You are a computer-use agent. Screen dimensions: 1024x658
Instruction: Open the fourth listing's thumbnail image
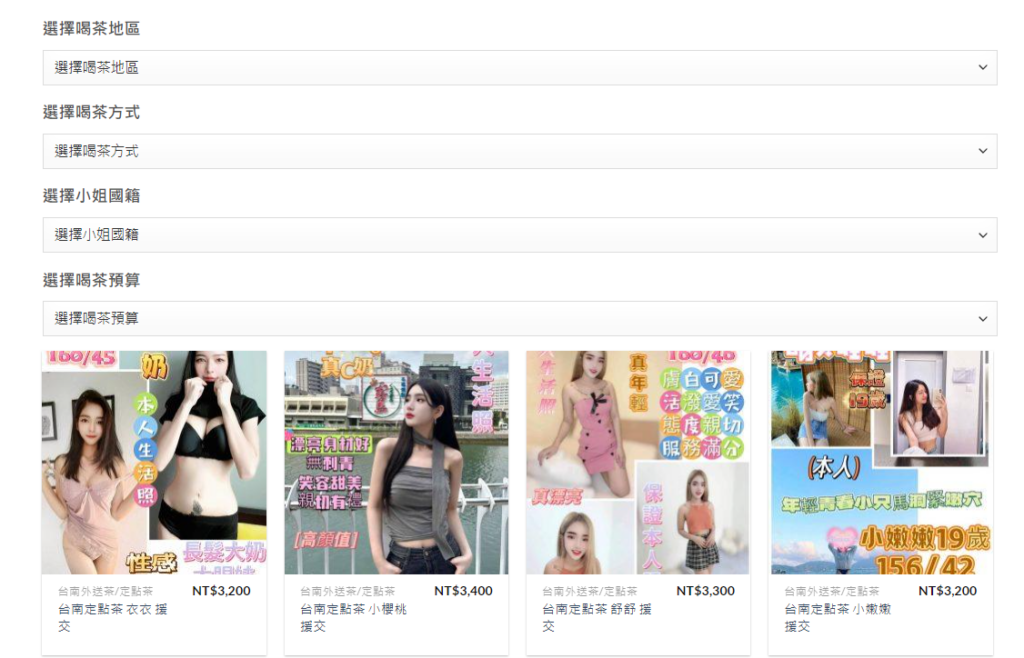pyautogui.click(x=881, y=462)
